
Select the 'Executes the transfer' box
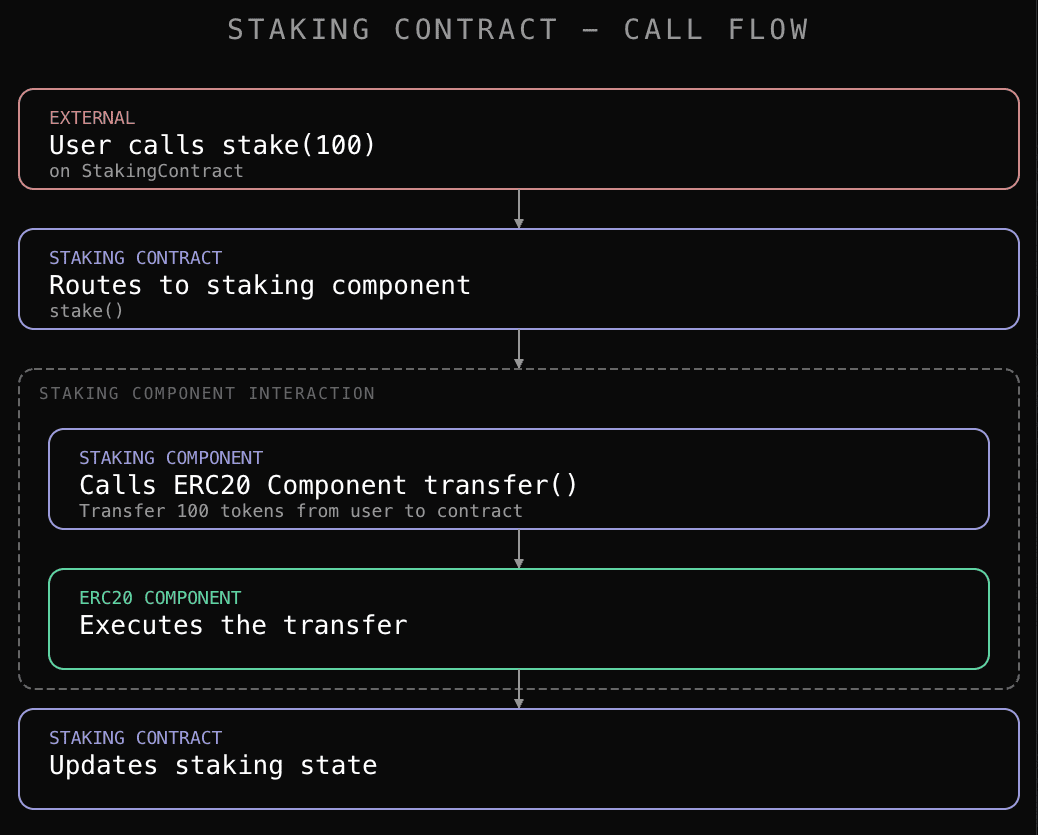(519, 618)
